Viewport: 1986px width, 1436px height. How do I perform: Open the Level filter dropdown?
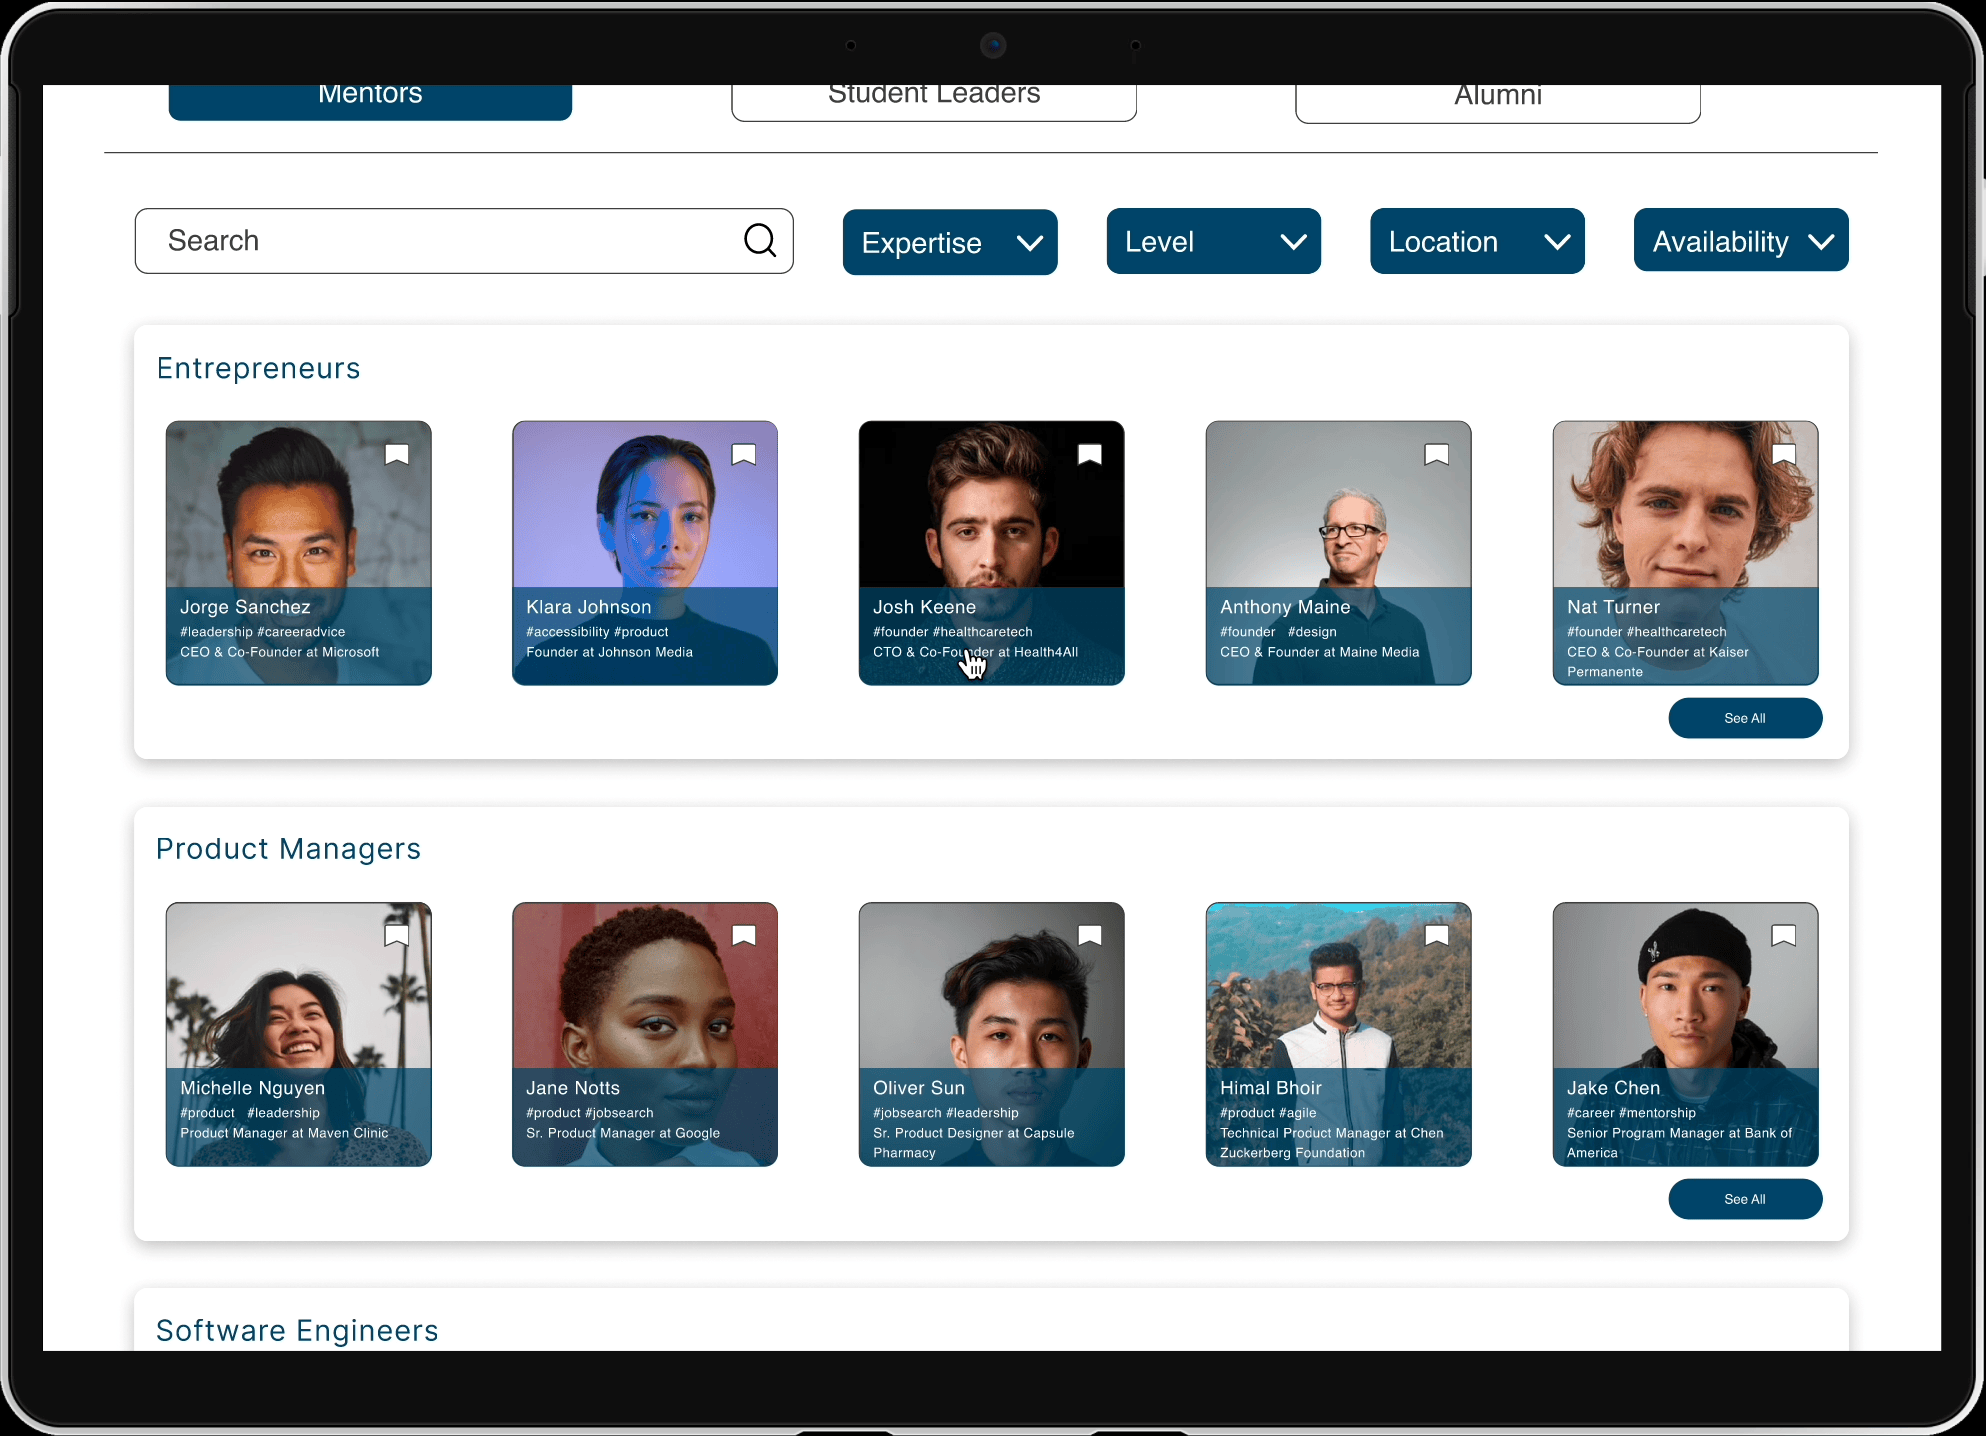(1214, 241)
